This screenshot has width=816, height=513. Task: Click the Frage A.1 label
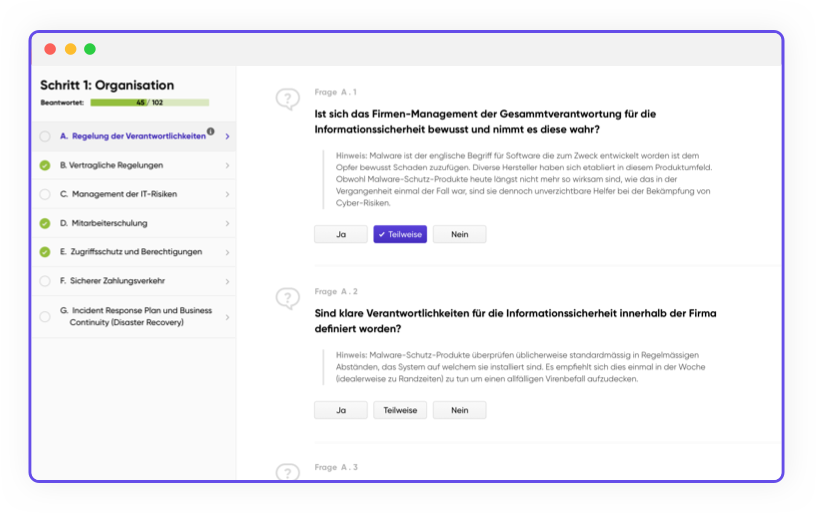(336, 92)
